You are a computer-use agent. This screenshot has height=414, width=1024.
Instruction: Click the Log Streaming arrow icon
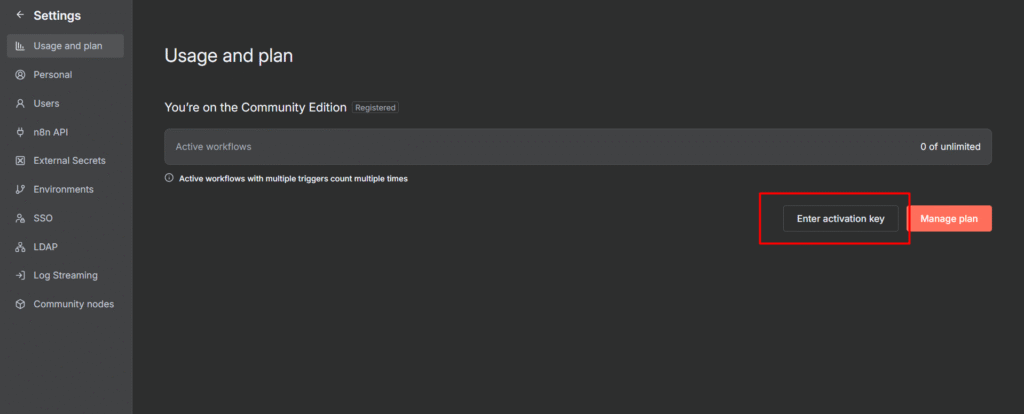click(x=20, y=275)
